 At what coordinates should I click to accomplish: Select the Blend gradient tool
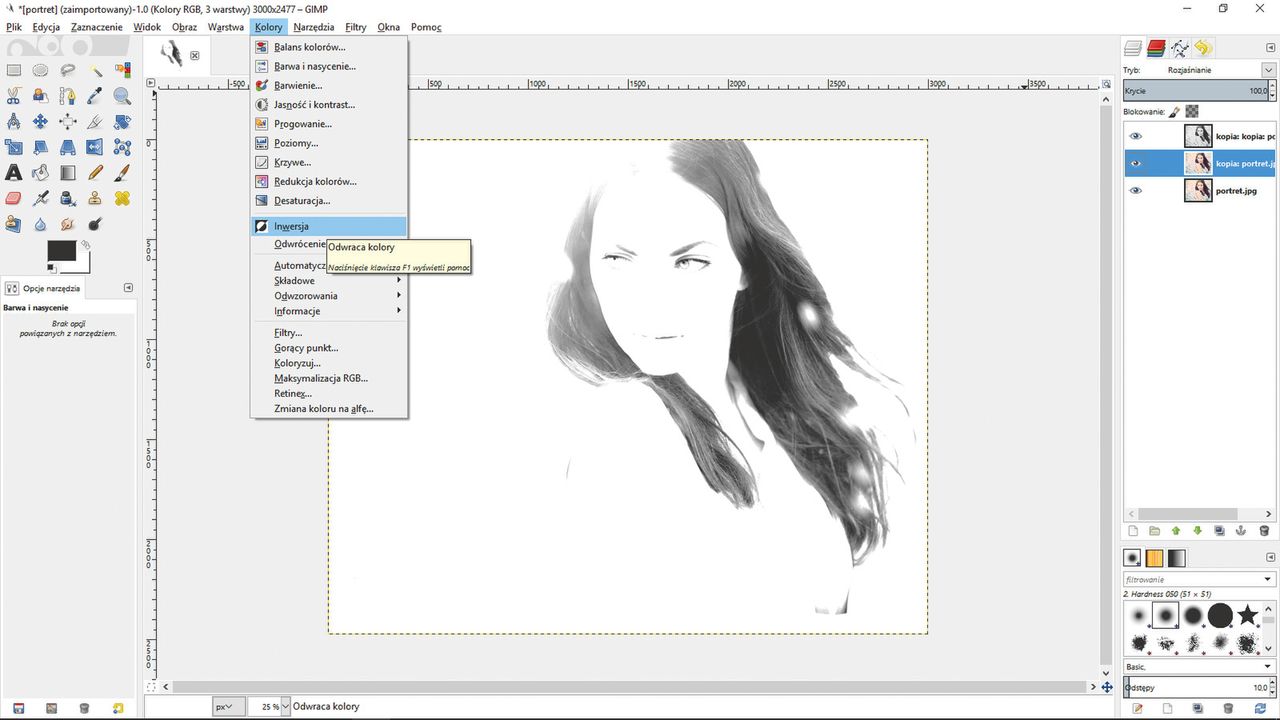click(68, 174)
